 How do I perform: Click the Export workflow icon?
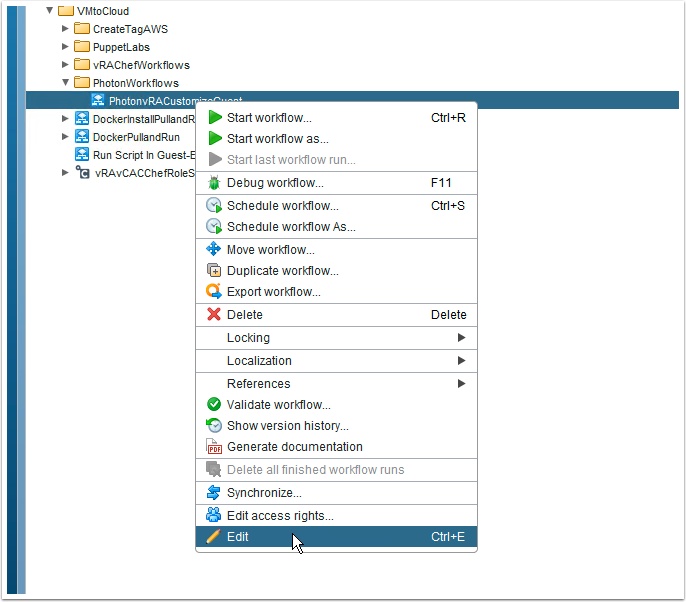[x=214, y=292]
